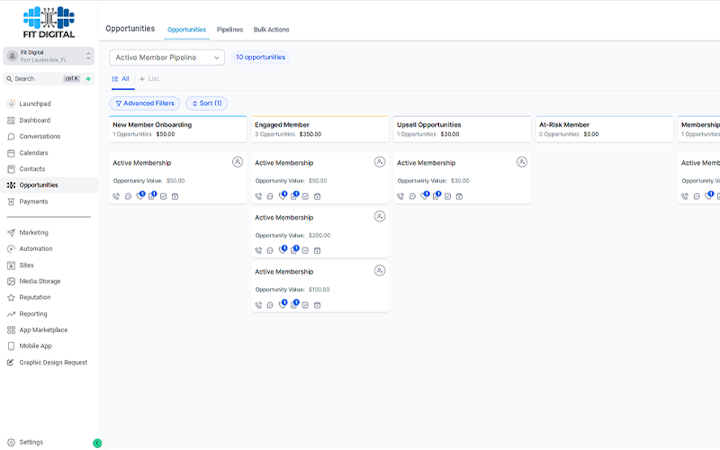Open the calendar icon on the $30.00 card

[459, 196]
